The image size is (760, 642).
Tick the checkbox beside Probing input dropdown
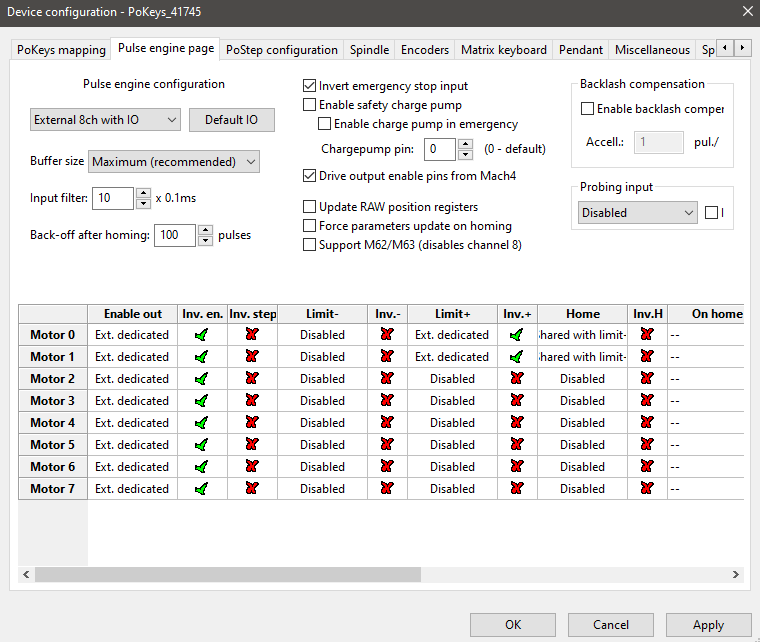tap(712, 213)
